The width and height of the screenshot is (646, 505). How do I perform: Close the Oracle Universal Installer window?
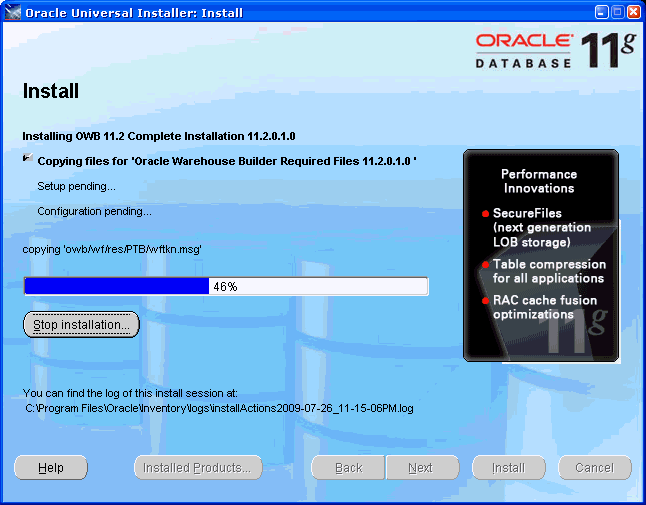point(634,12)
